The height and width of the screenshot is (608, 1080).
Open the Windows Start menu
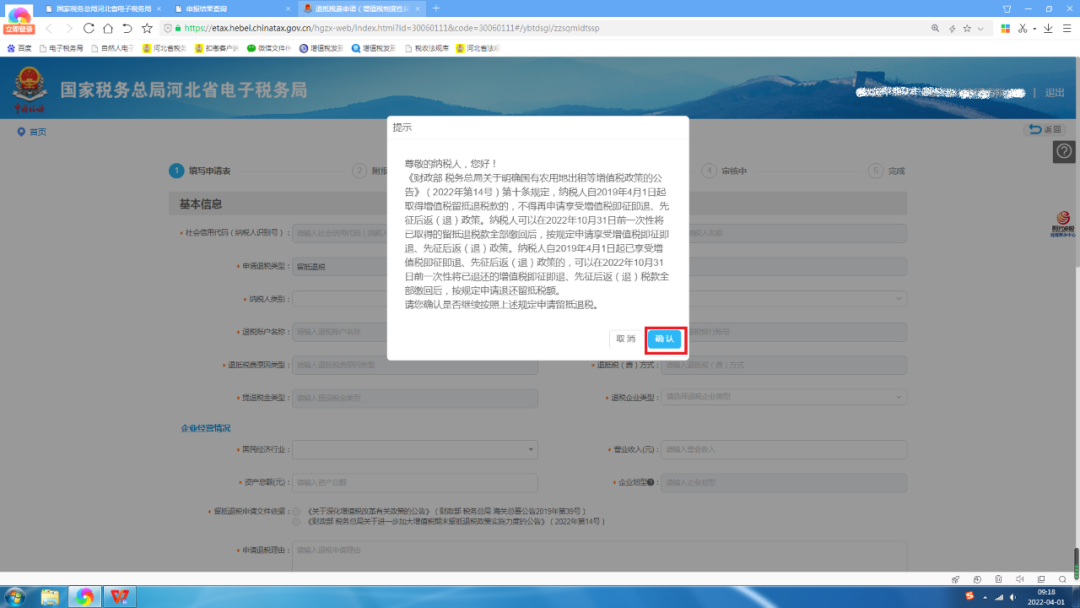[x=15, y=596]
